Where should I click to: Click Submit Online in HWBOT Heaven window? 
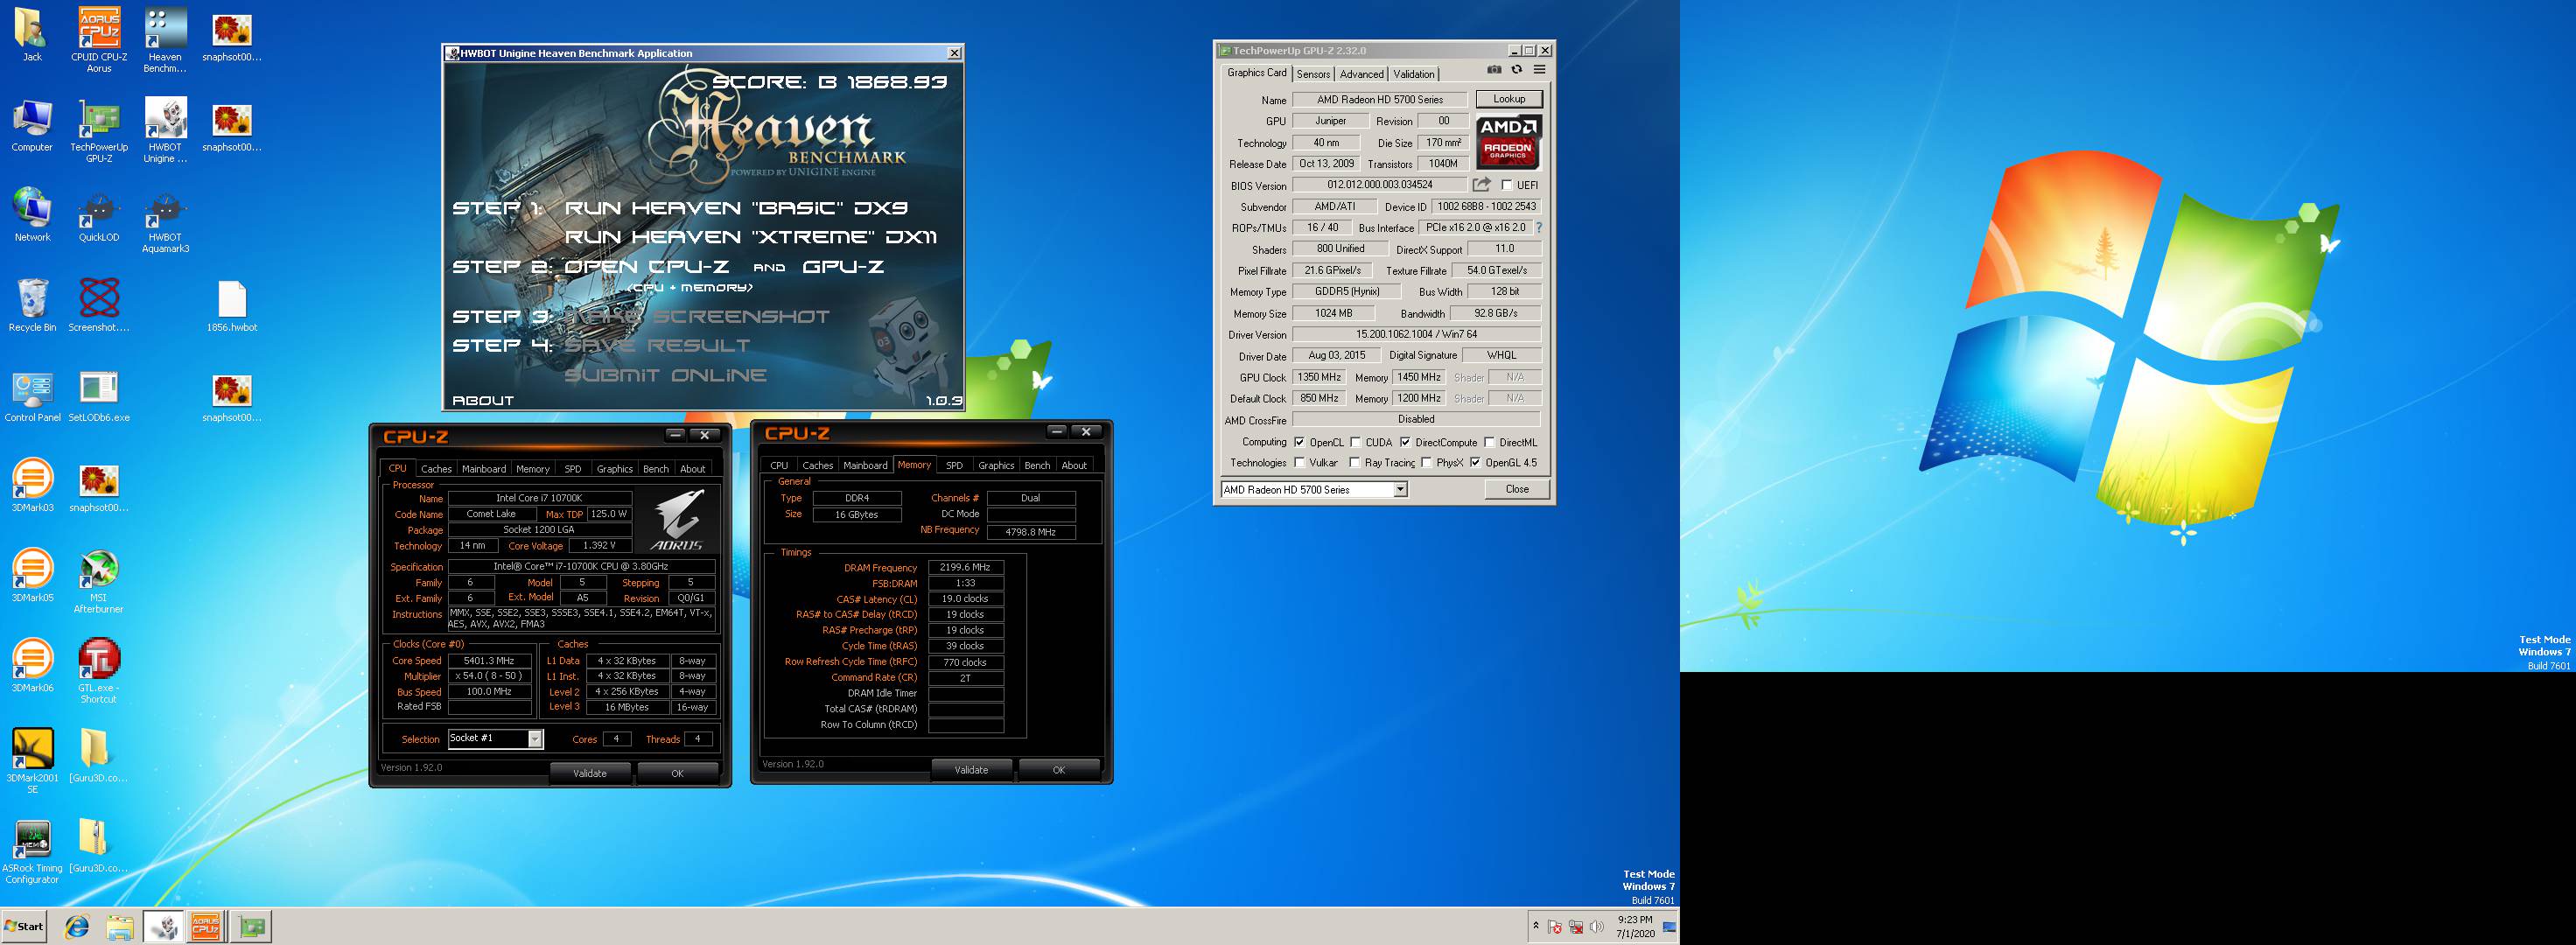tap(665, 376)
